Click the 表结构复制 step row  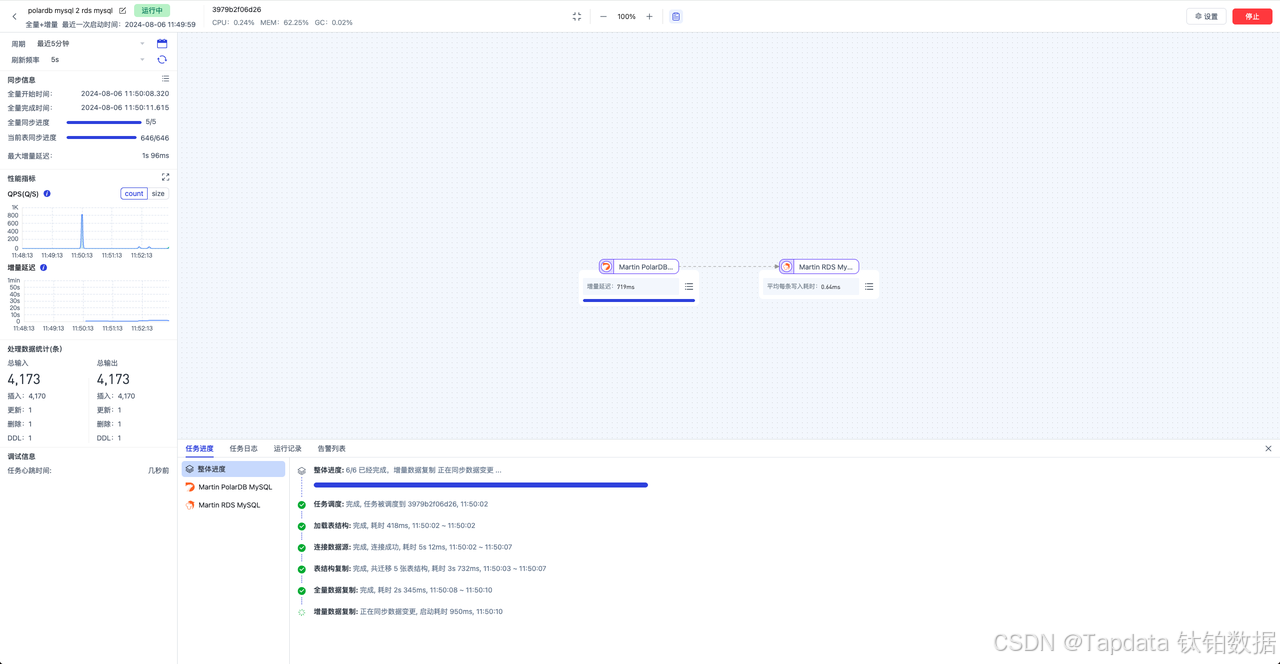coord(430,569)
